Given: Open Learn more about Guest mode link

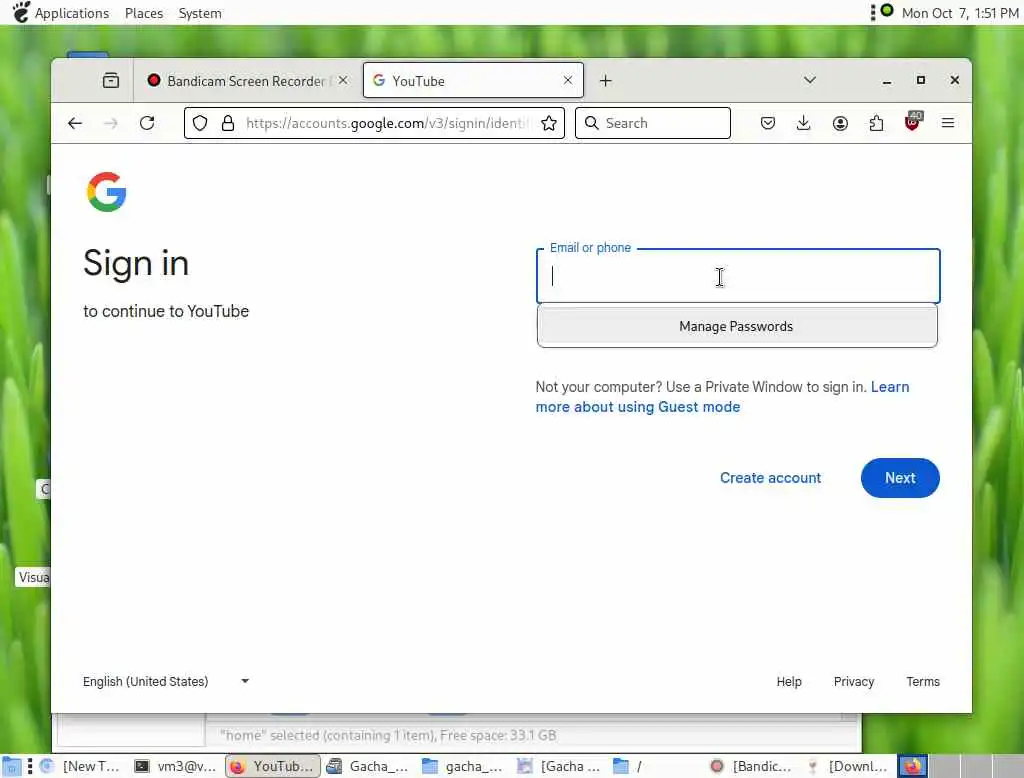Looking at the screenshot, I should click(x=722, y=397).
